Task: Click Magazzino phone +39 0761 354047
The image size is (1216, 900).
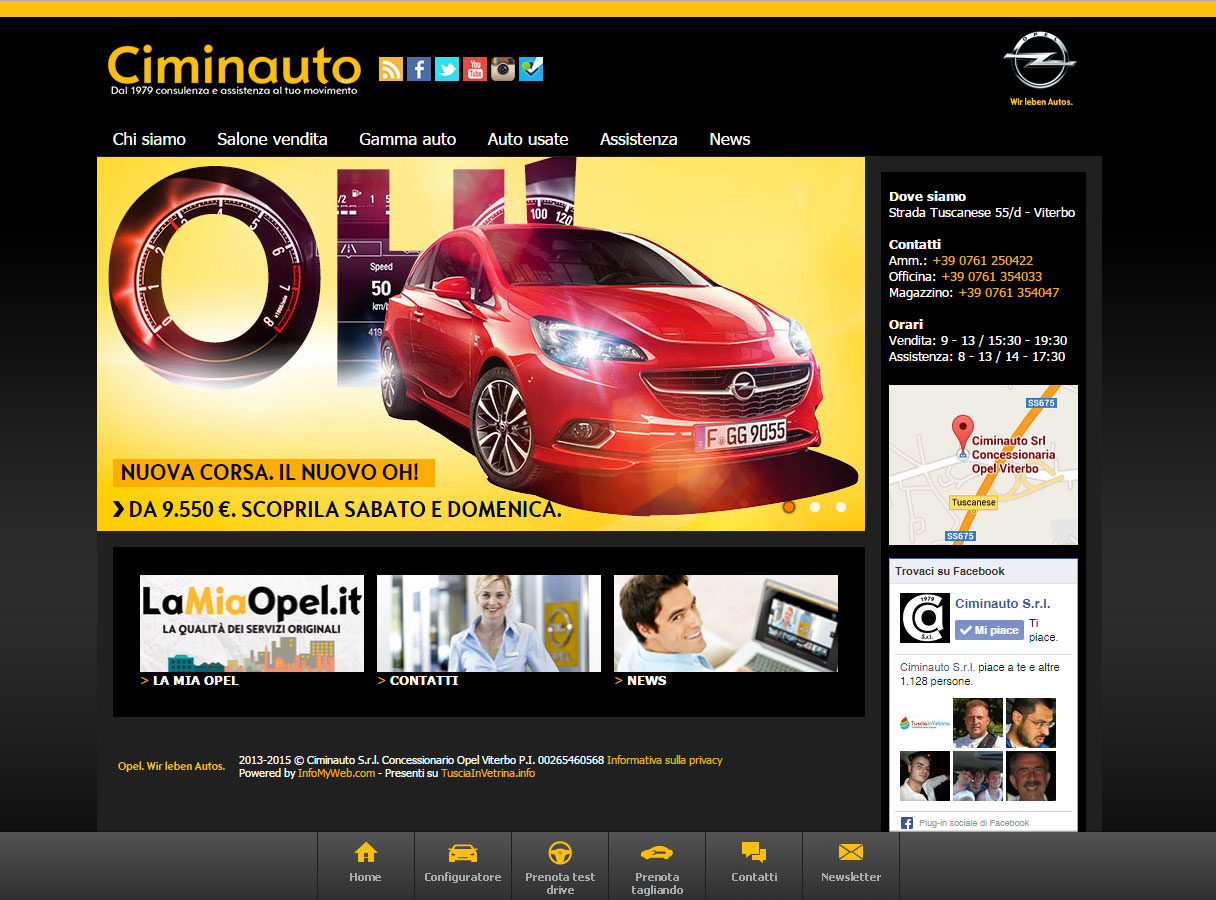Action: click(1009, 292)
